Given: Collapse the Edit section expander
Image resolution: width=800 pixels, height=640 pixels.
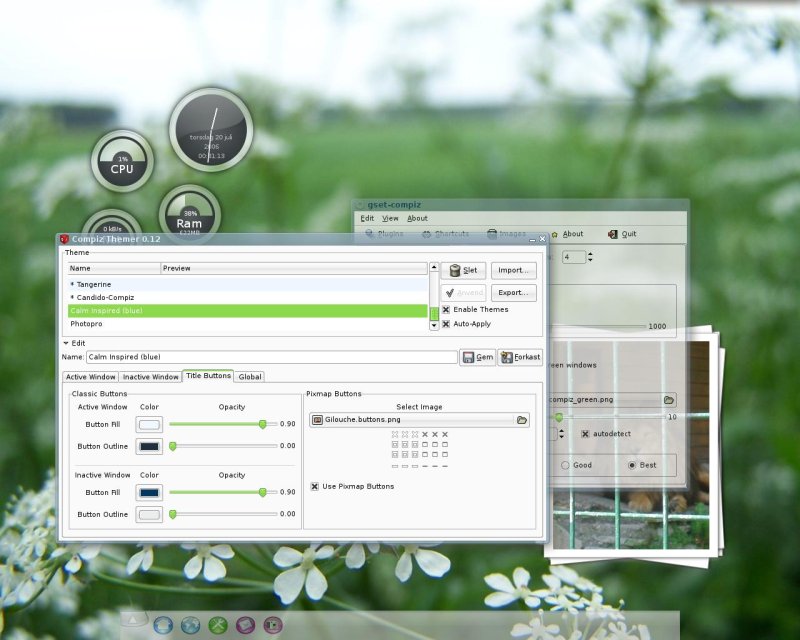Looking at the screenshot, I should [66, 343].
